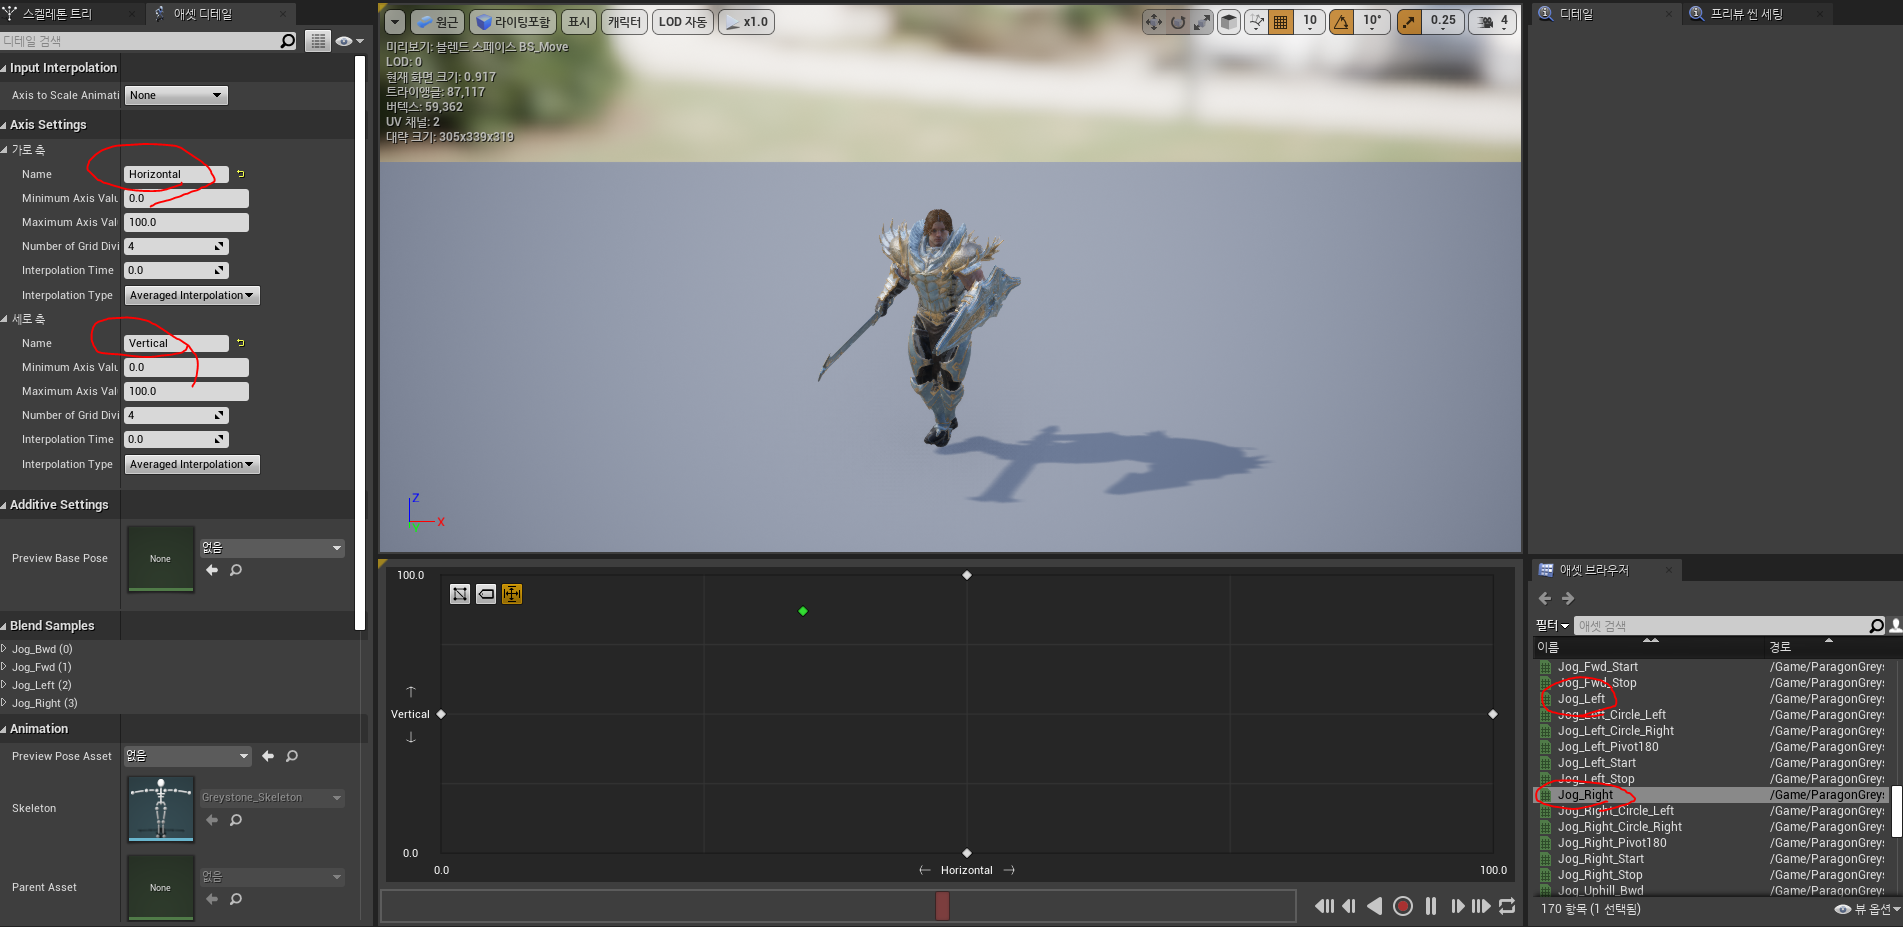Toggle stretch-to-fit grid button

pos(512,594)
